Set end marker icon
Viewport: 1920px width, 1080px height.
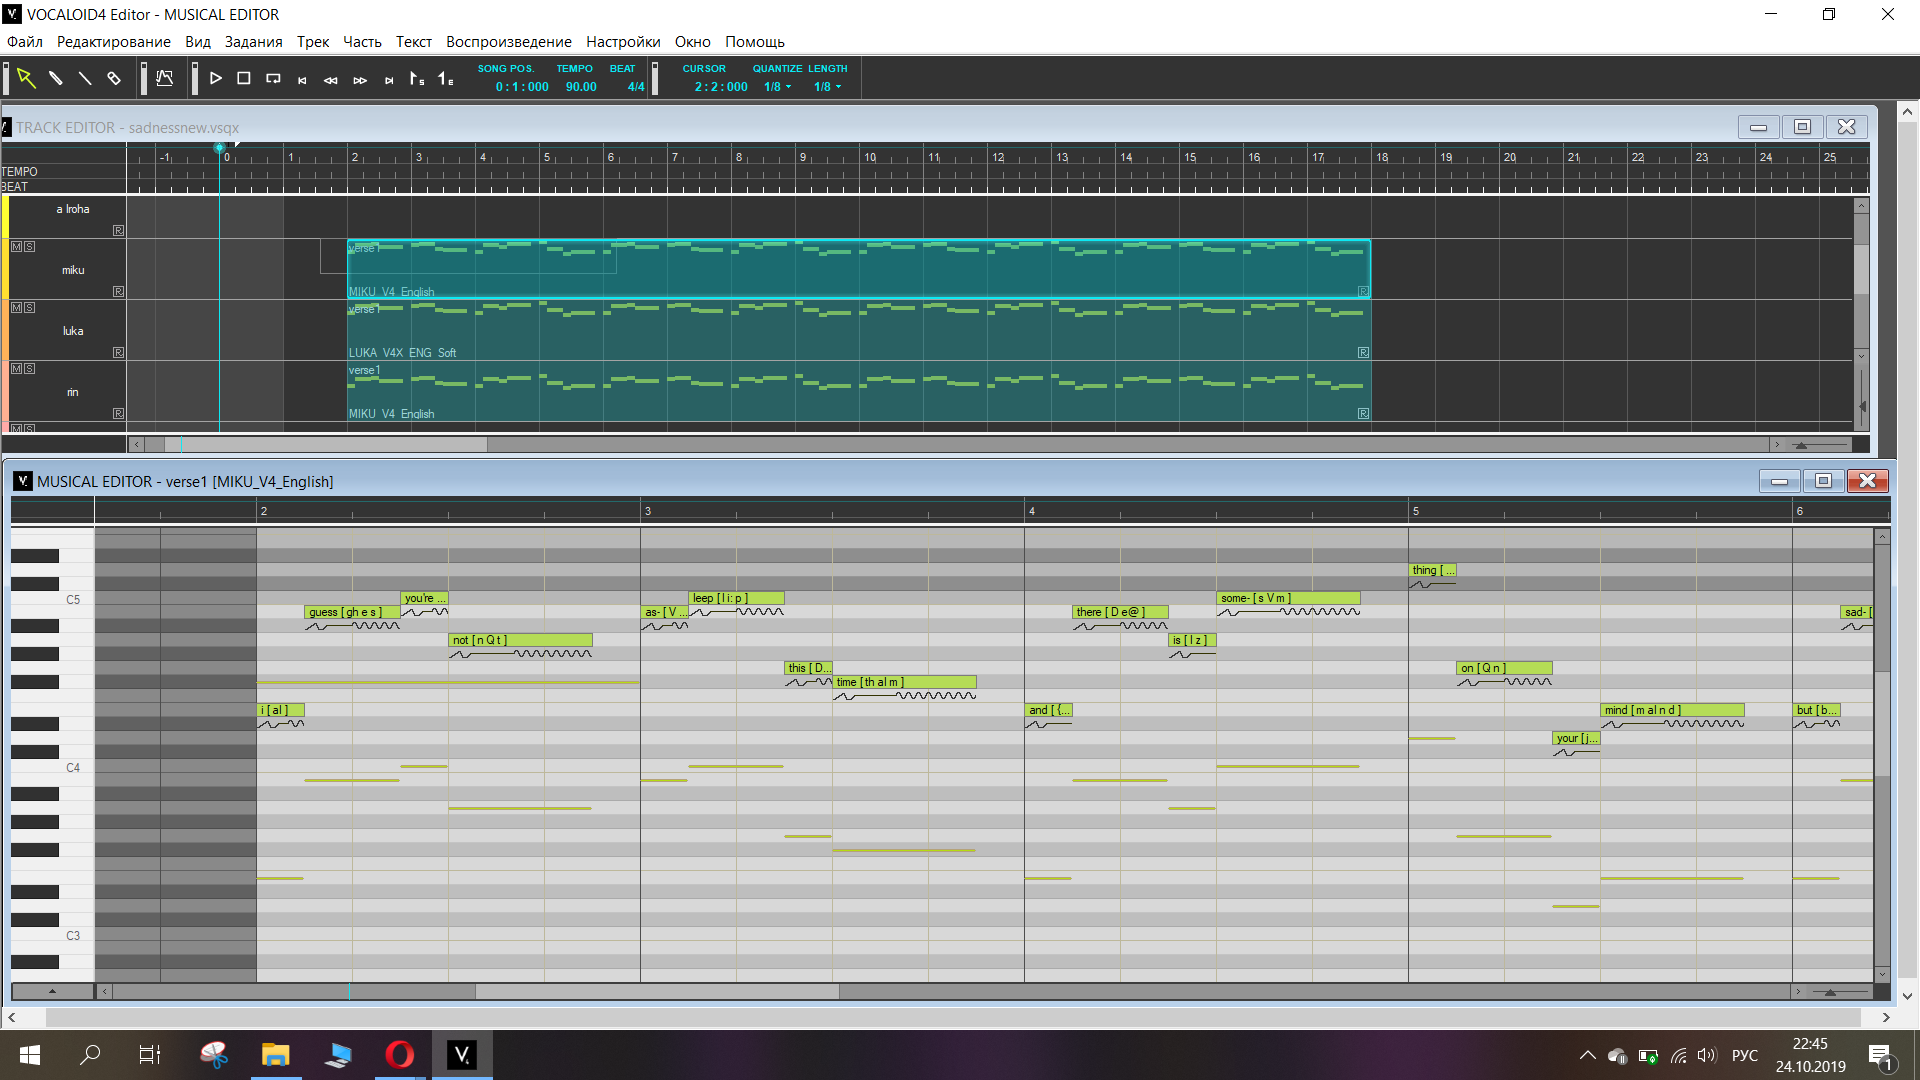pos(446,78)
